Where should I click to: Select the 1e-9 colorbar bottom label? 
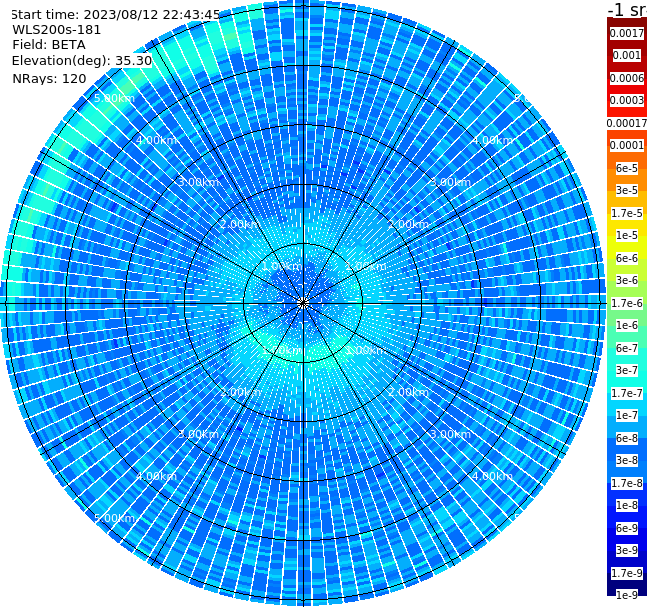[x=627, y=595]
